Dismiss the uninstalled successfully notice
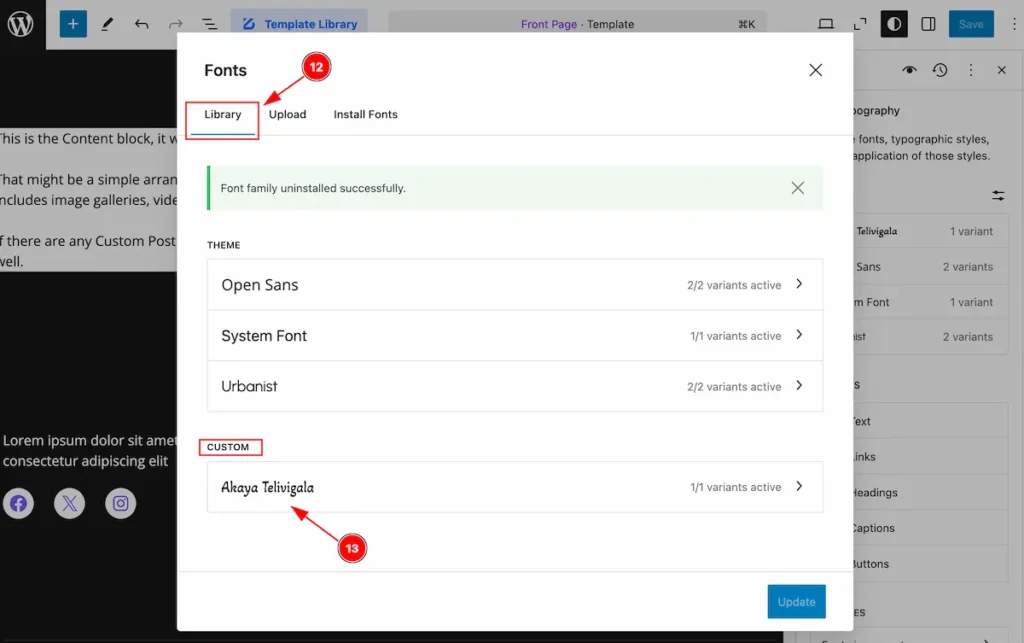This screenshot has height=643, width=1024. (797, 188)
